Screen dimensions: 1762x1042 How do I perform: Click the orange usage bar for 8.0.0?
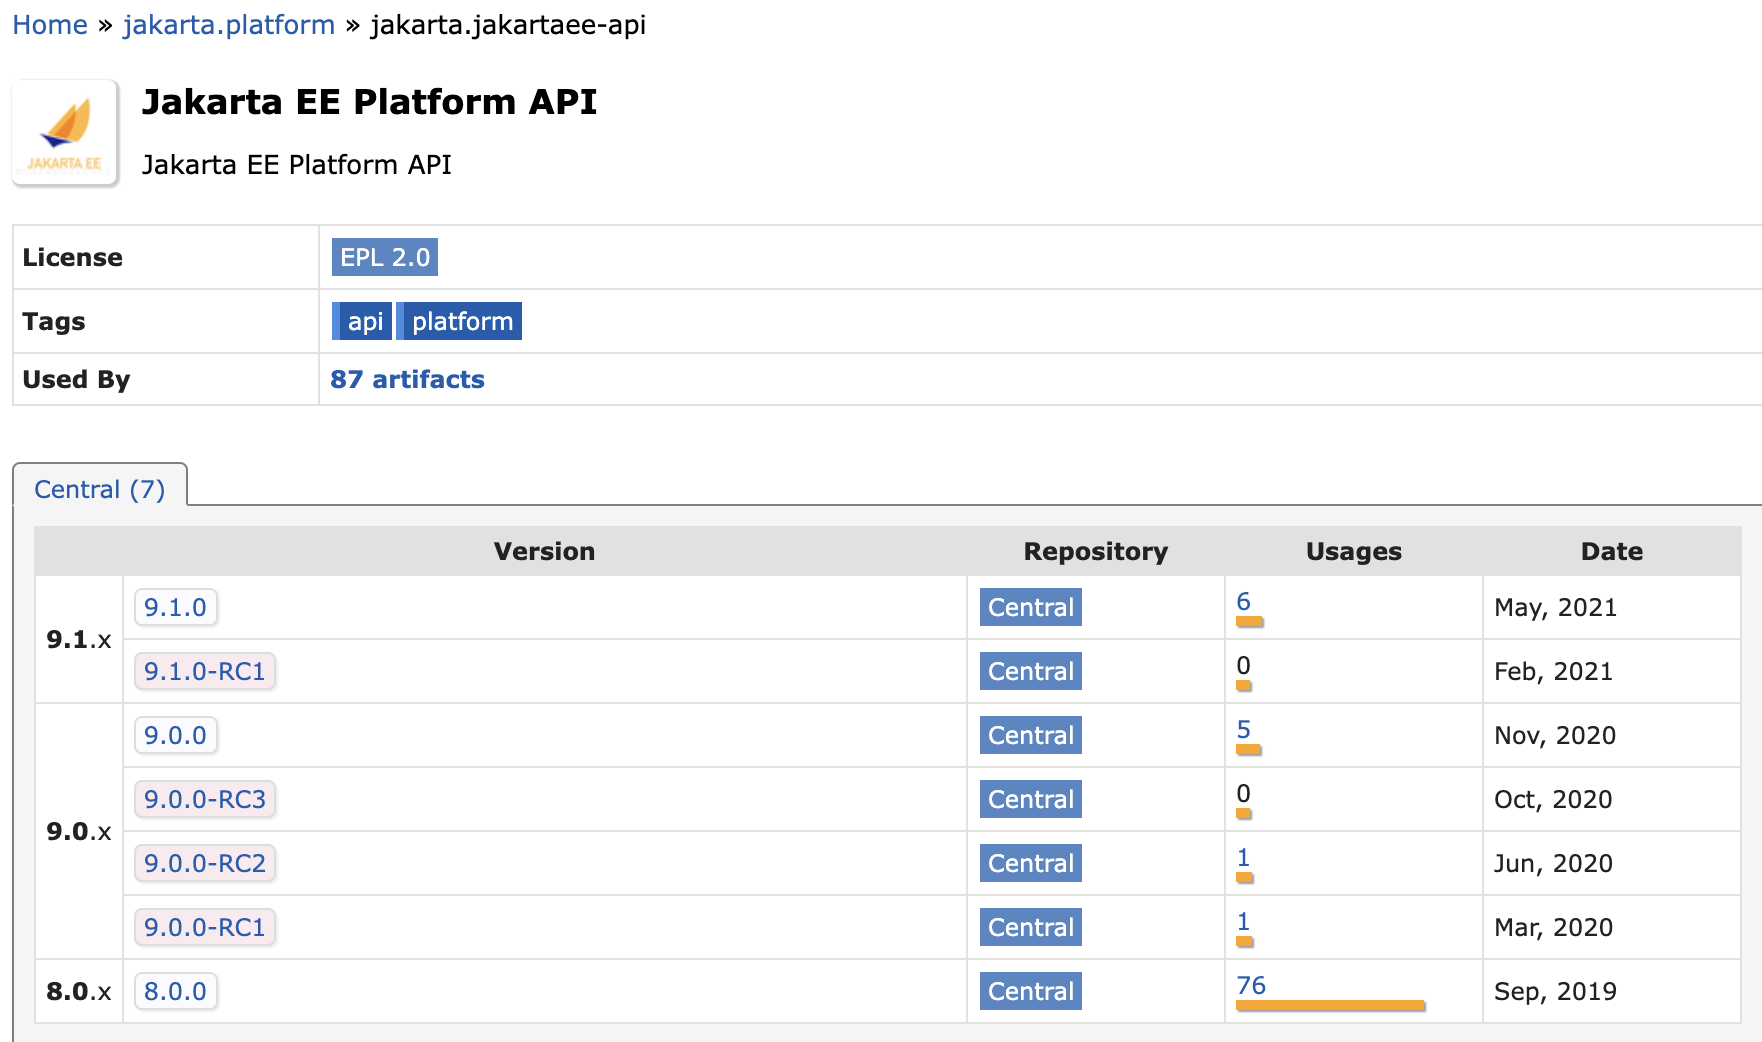[x=1330, y=1005]
